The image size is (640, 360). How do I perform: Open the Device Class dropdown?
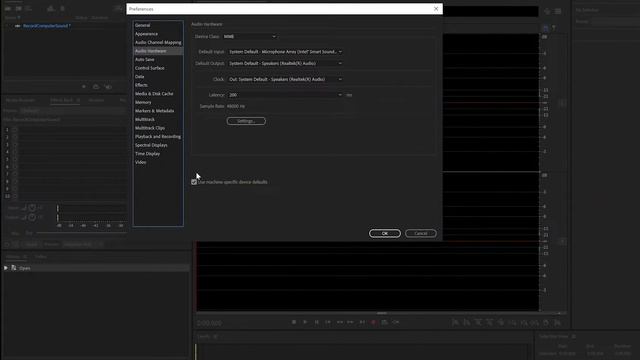coord(249,36)
